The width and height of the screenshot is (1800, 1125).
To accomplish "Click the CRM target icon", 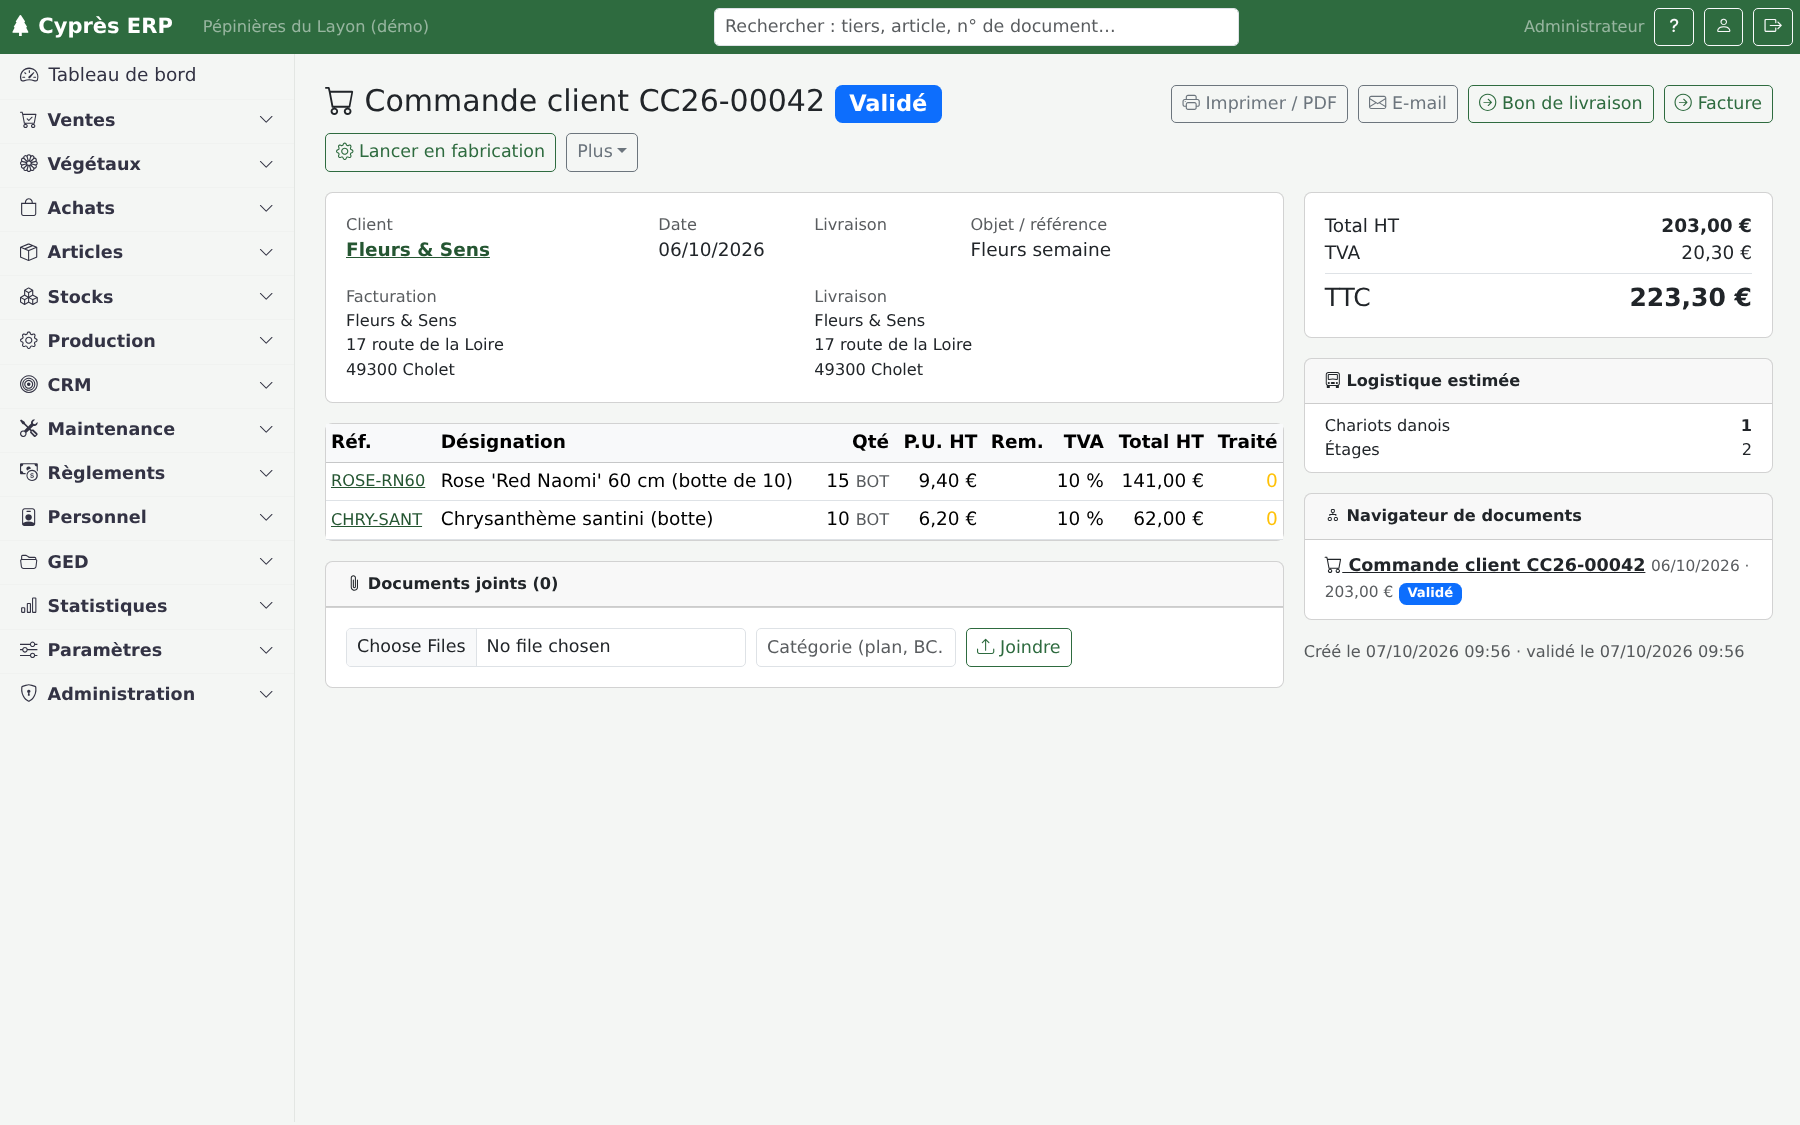I will point(29,385).
